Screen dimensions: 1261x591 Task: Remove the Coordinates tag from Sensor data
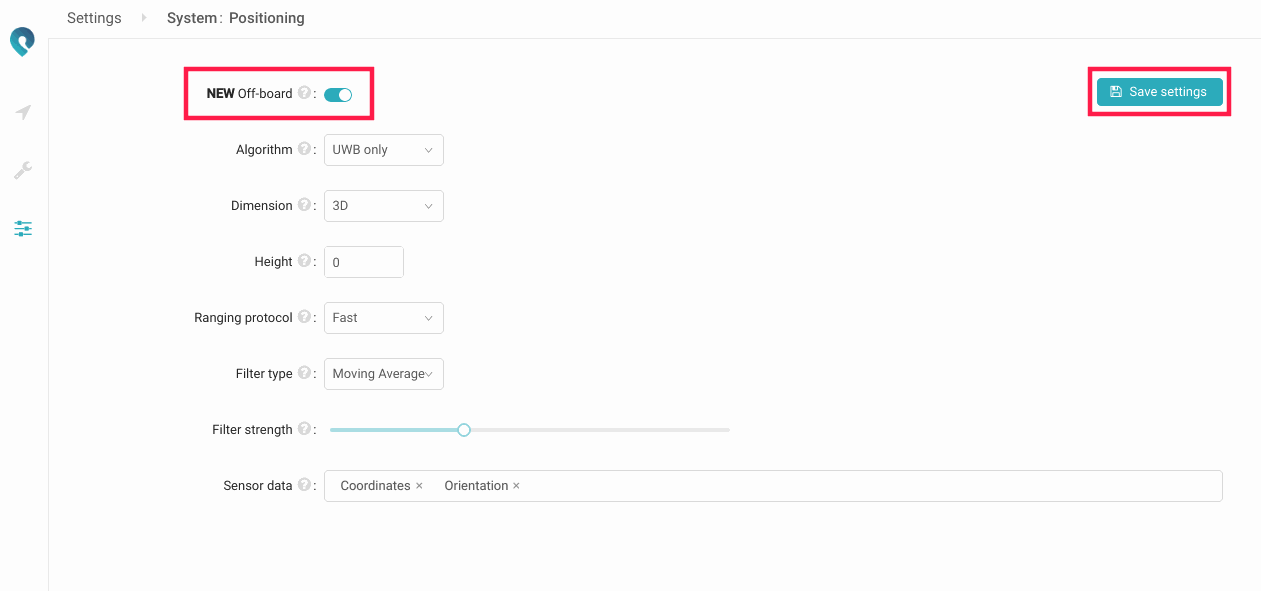point(419,486)
